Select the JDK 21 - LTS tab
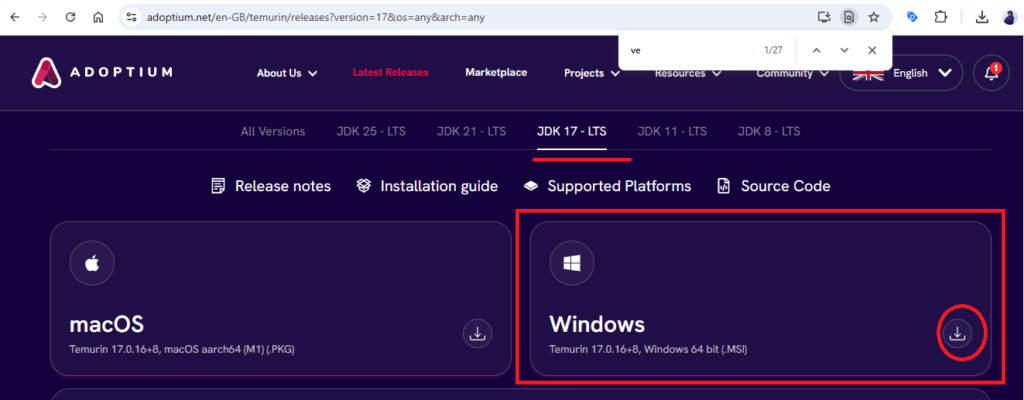The height and width of the screenshot is (400, 1024). [x=472, y=131]
